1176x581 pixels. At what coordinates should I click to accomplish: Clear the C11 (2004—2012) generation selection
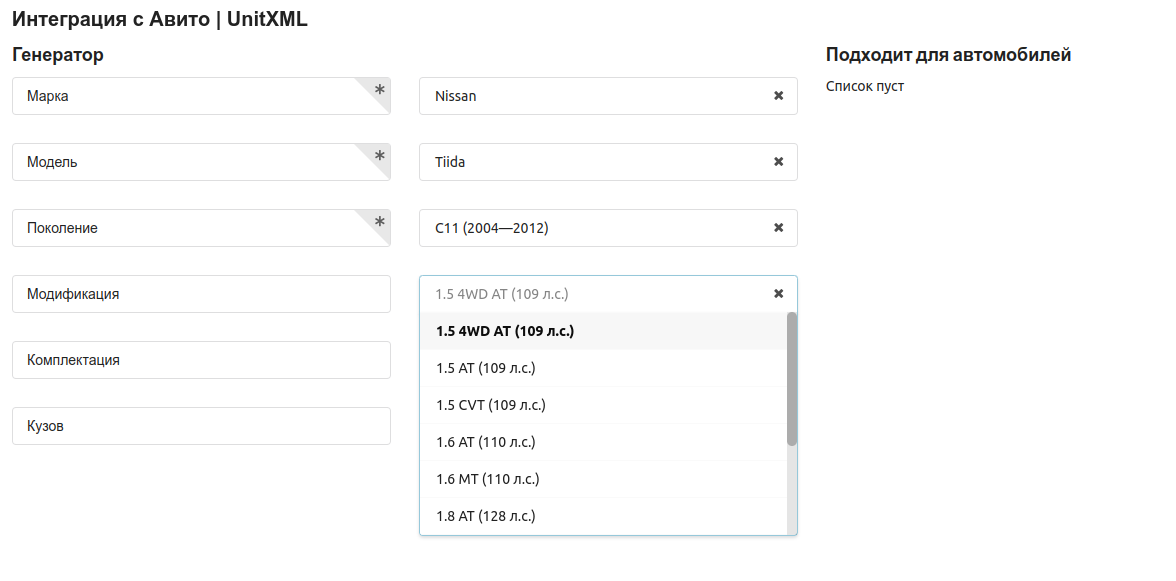tap(778, 228)
